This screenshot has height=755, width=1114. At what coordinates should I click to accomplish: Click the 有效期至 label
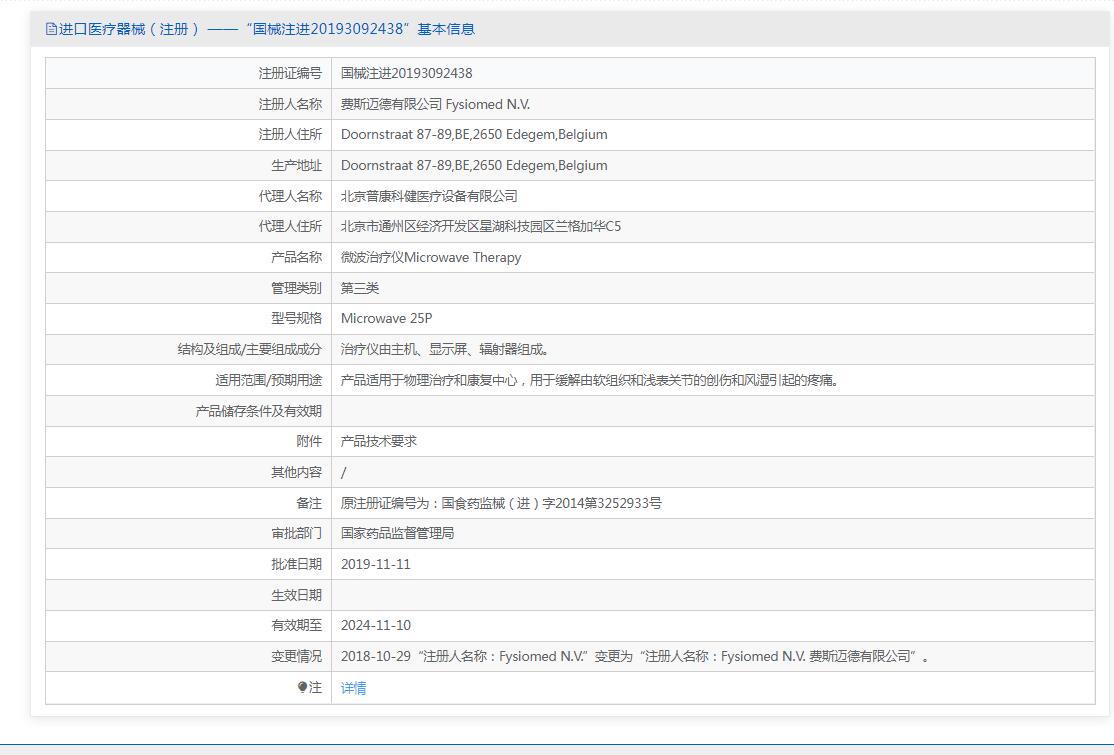(x=296, y=625)
